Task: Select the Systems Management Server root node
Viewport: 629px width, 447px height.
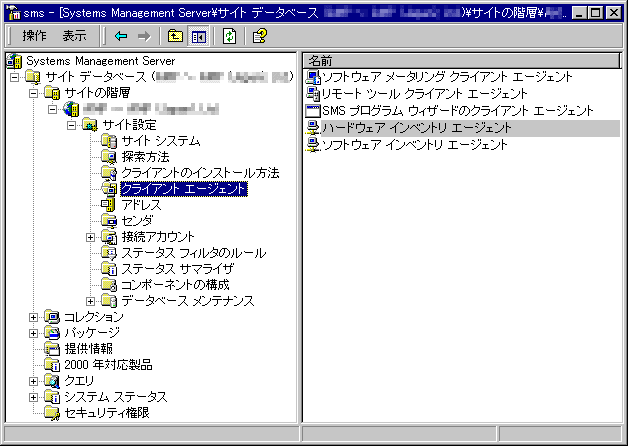Action: tap(100, 61)
